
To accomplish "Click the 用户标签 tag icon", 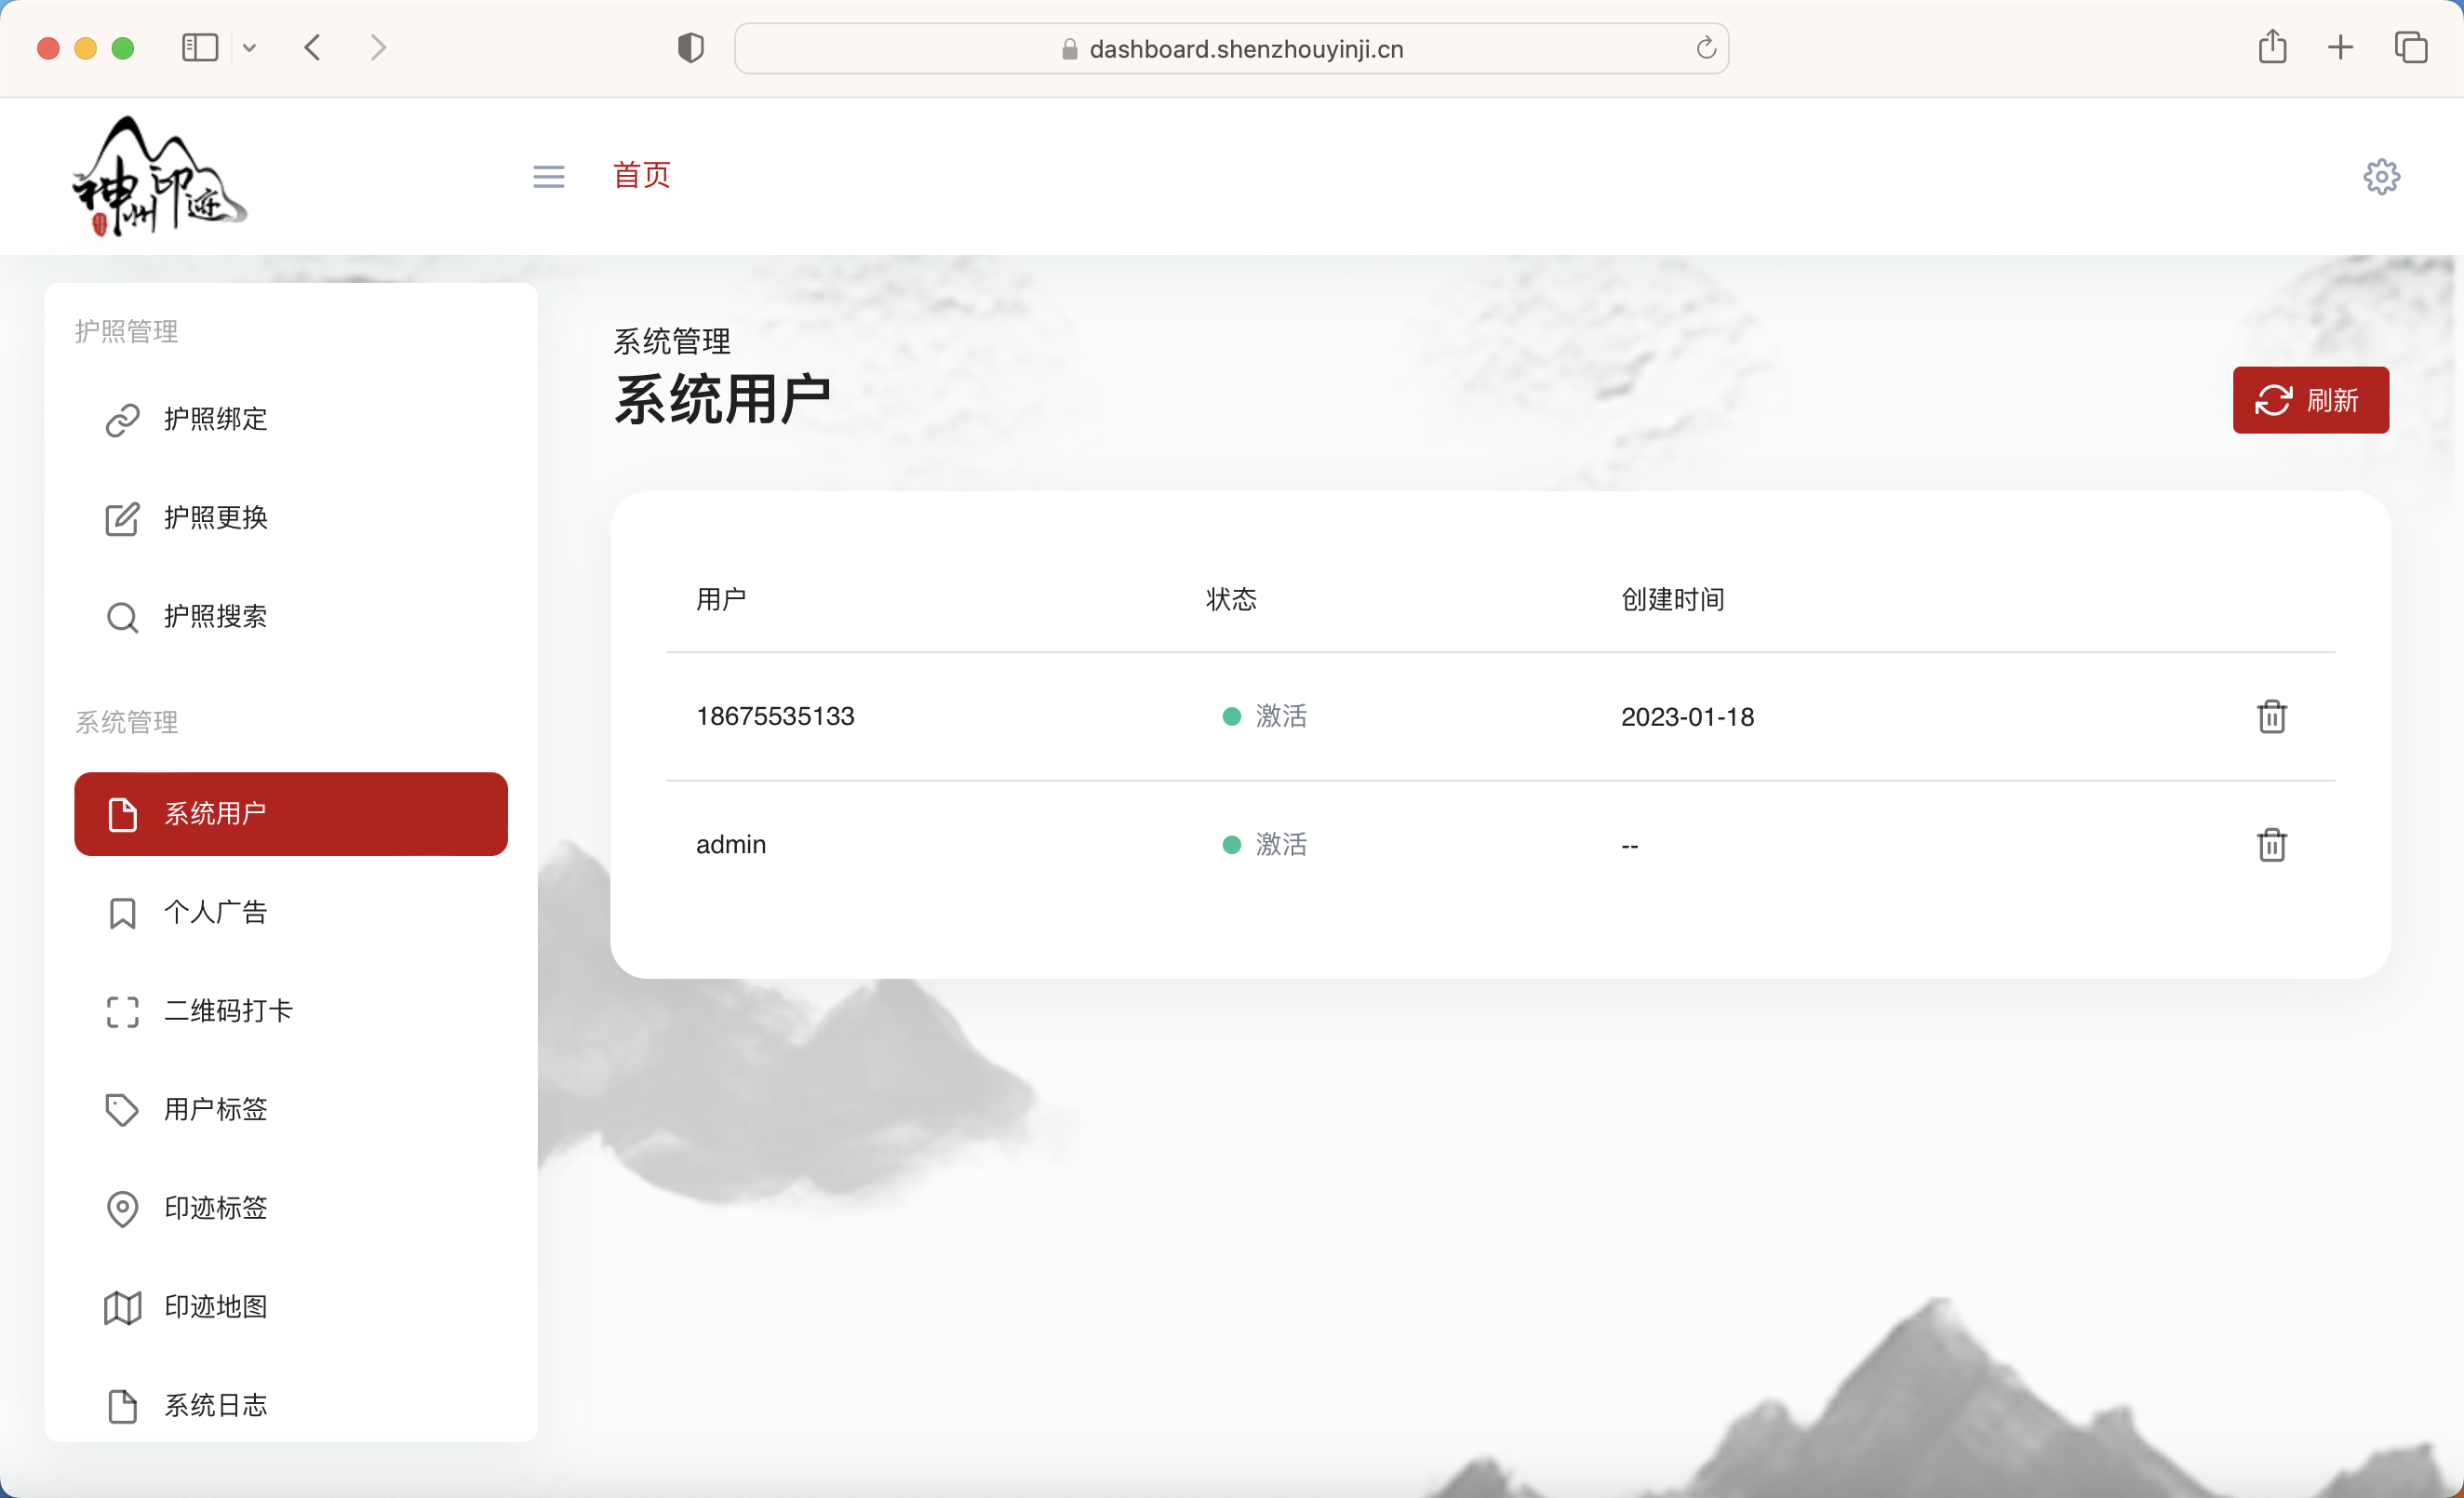I will click(x=122, y=1110).
